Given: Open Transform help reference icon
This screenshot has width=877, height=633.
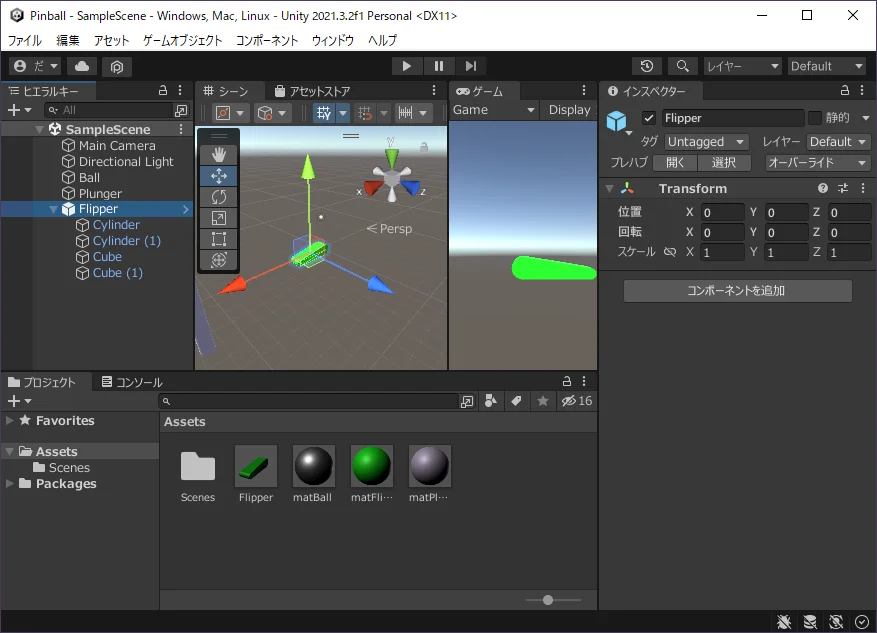Looking at the screenshot, I should 822,188.
